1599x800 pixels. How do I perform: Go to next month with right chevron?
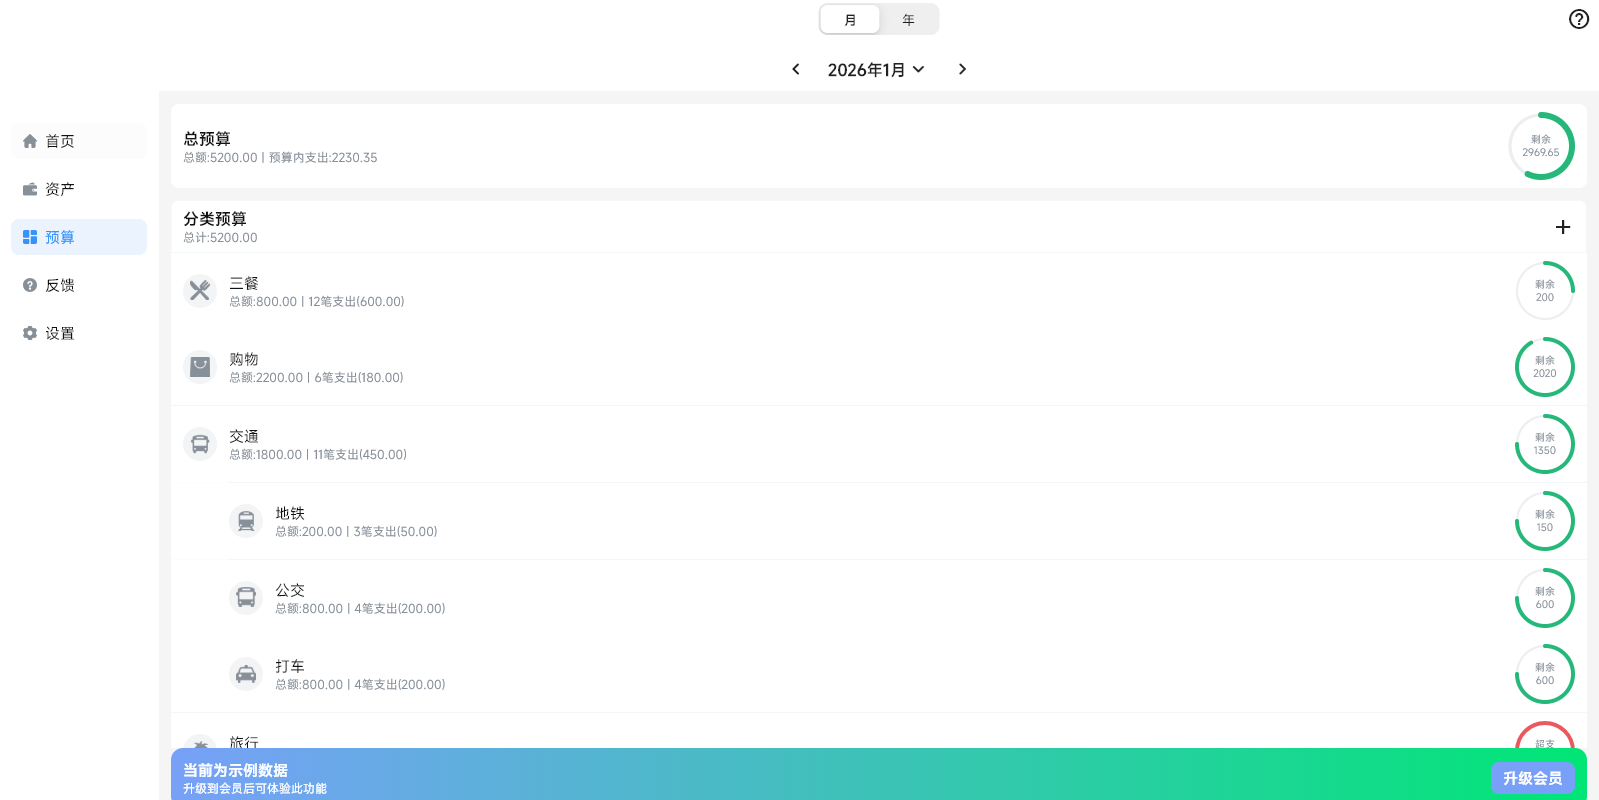pos(962,69)
